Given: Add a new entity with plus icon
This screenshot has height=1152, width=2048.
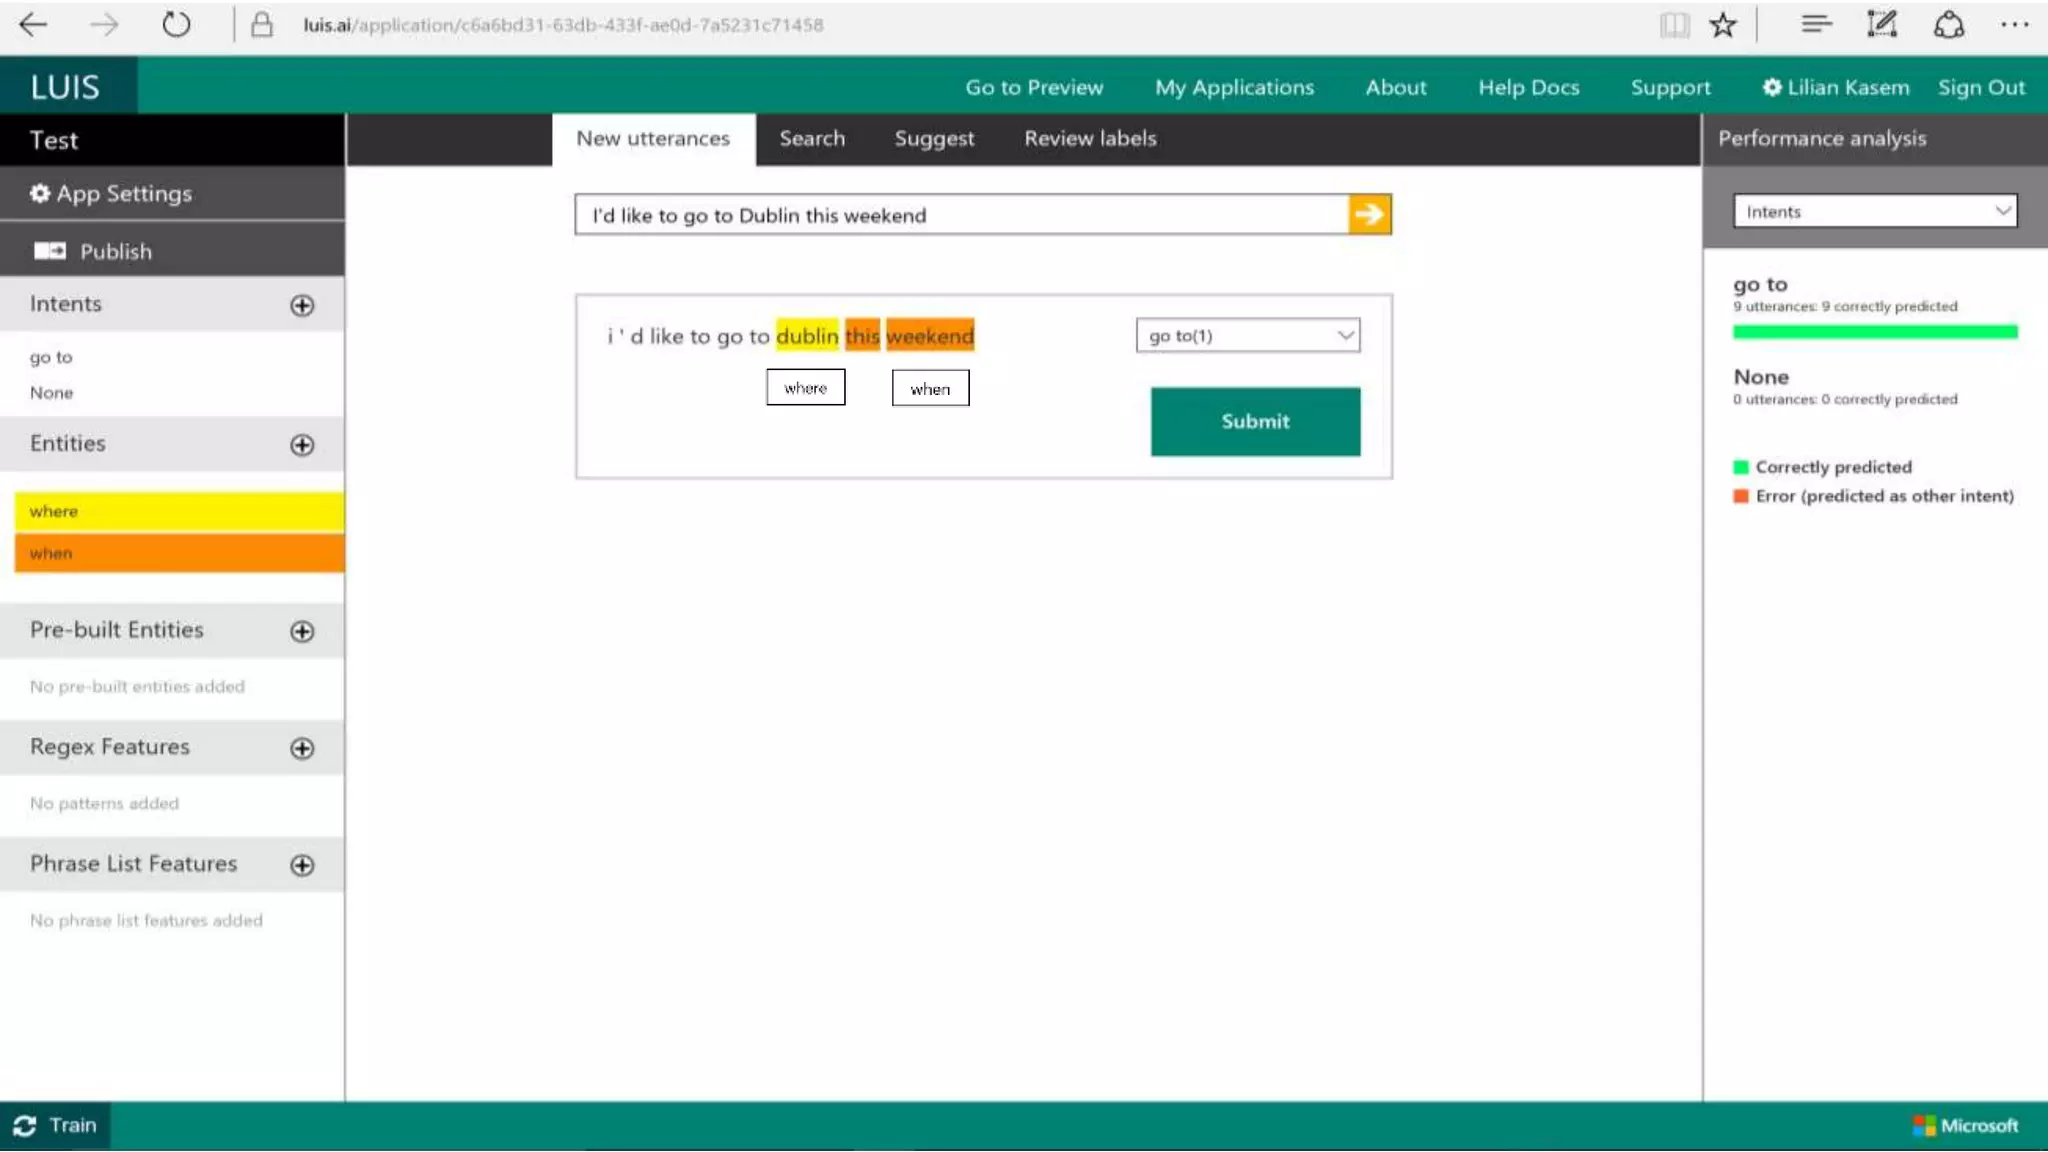Looking at the screenshot, I should pos(302,445).
